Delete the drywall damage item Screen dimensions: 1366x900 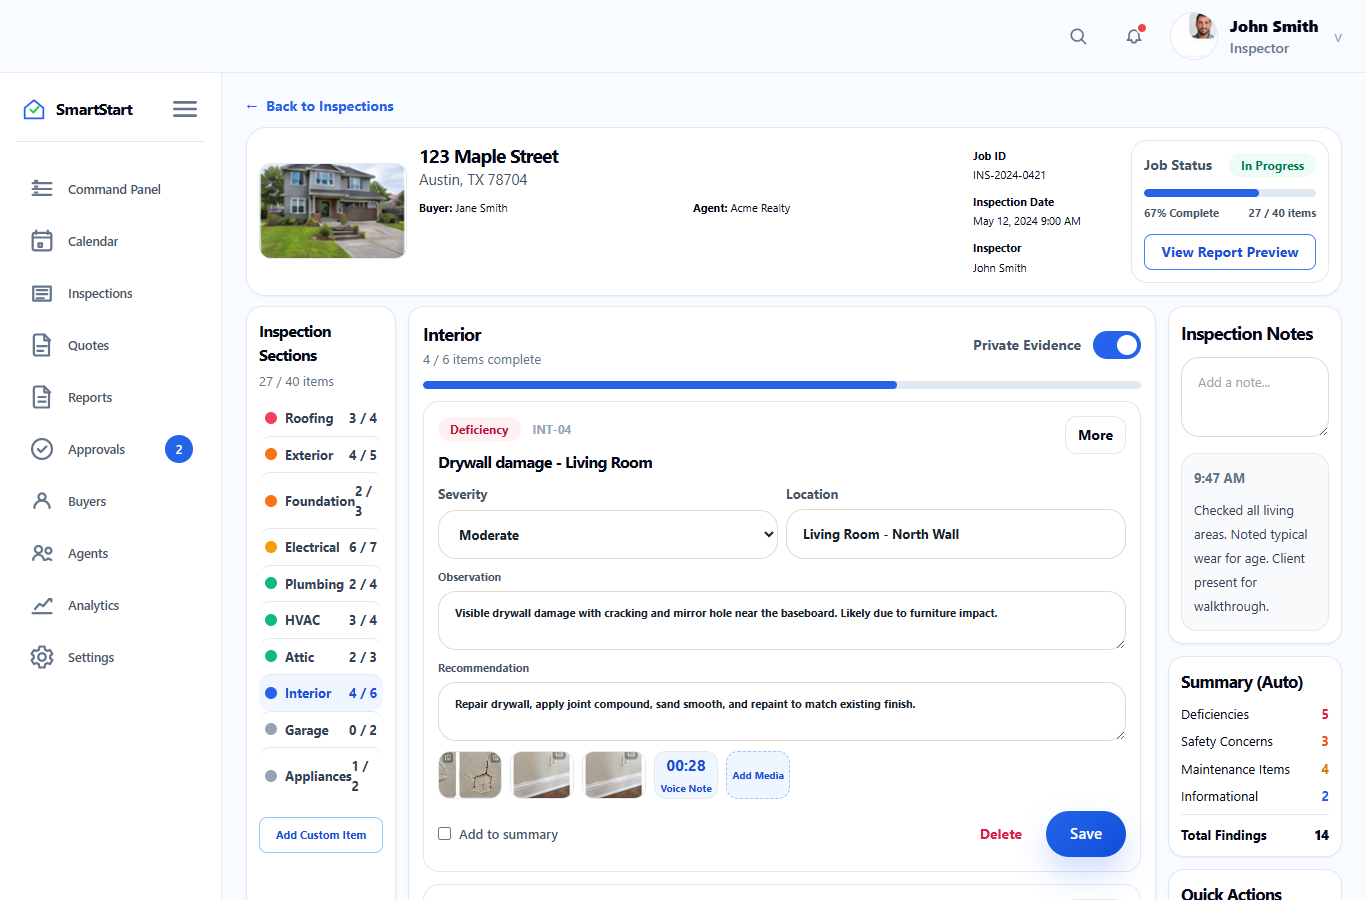1001,834
